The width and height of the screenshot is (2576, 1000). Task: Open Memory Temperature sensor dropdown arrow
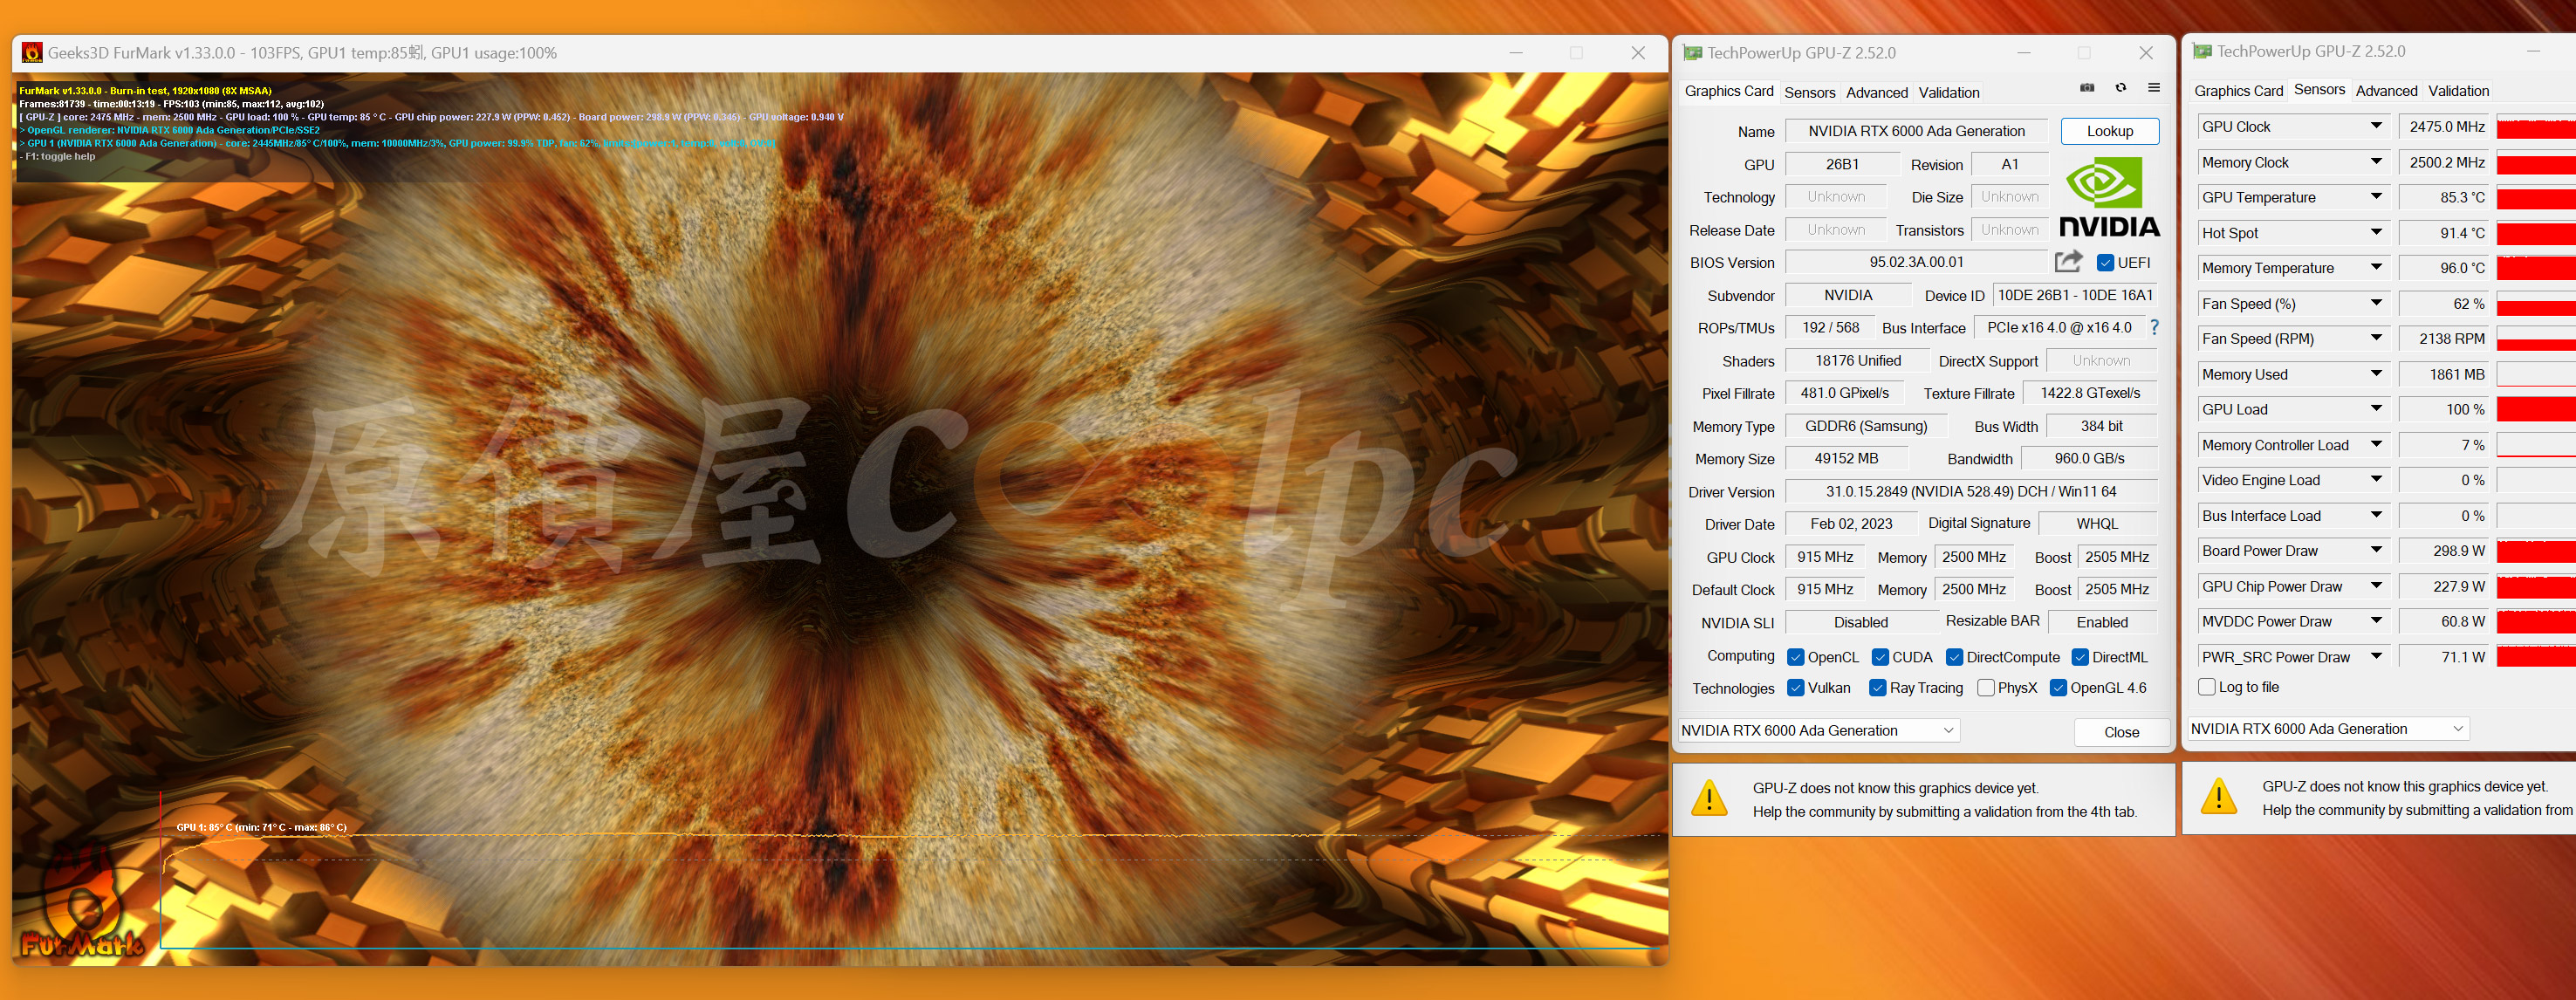click(x=2377, y=268)
